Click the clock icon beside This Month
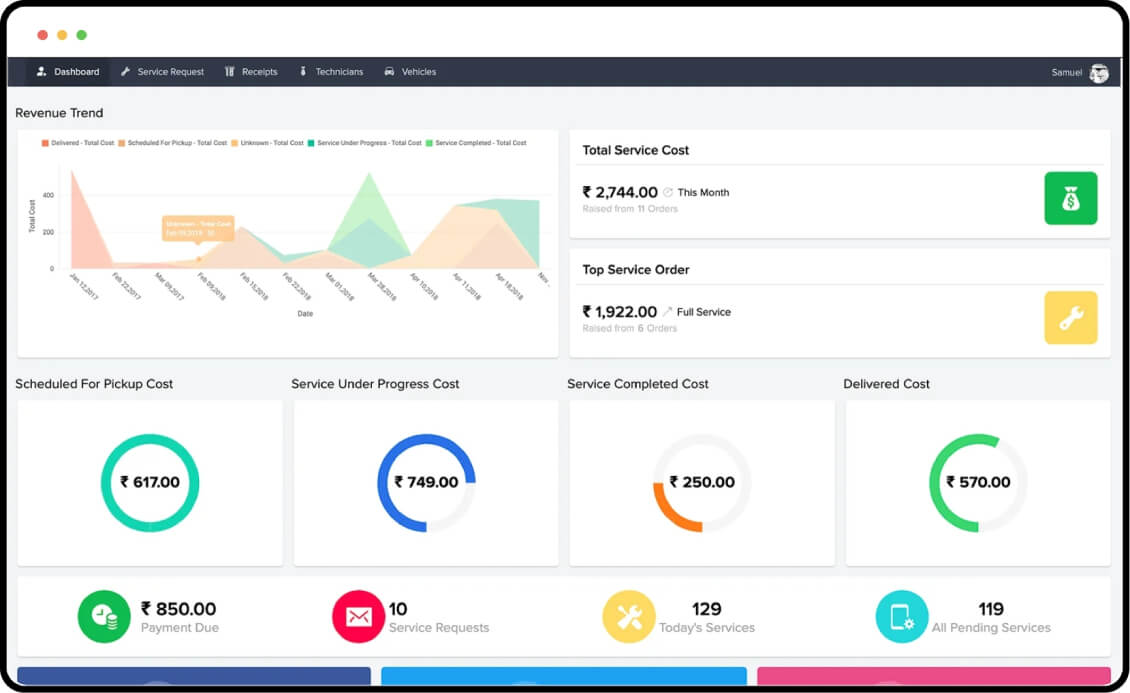The width and height of the screenshot is (1130, 693). pyautogui.click(x=668, y=192)
